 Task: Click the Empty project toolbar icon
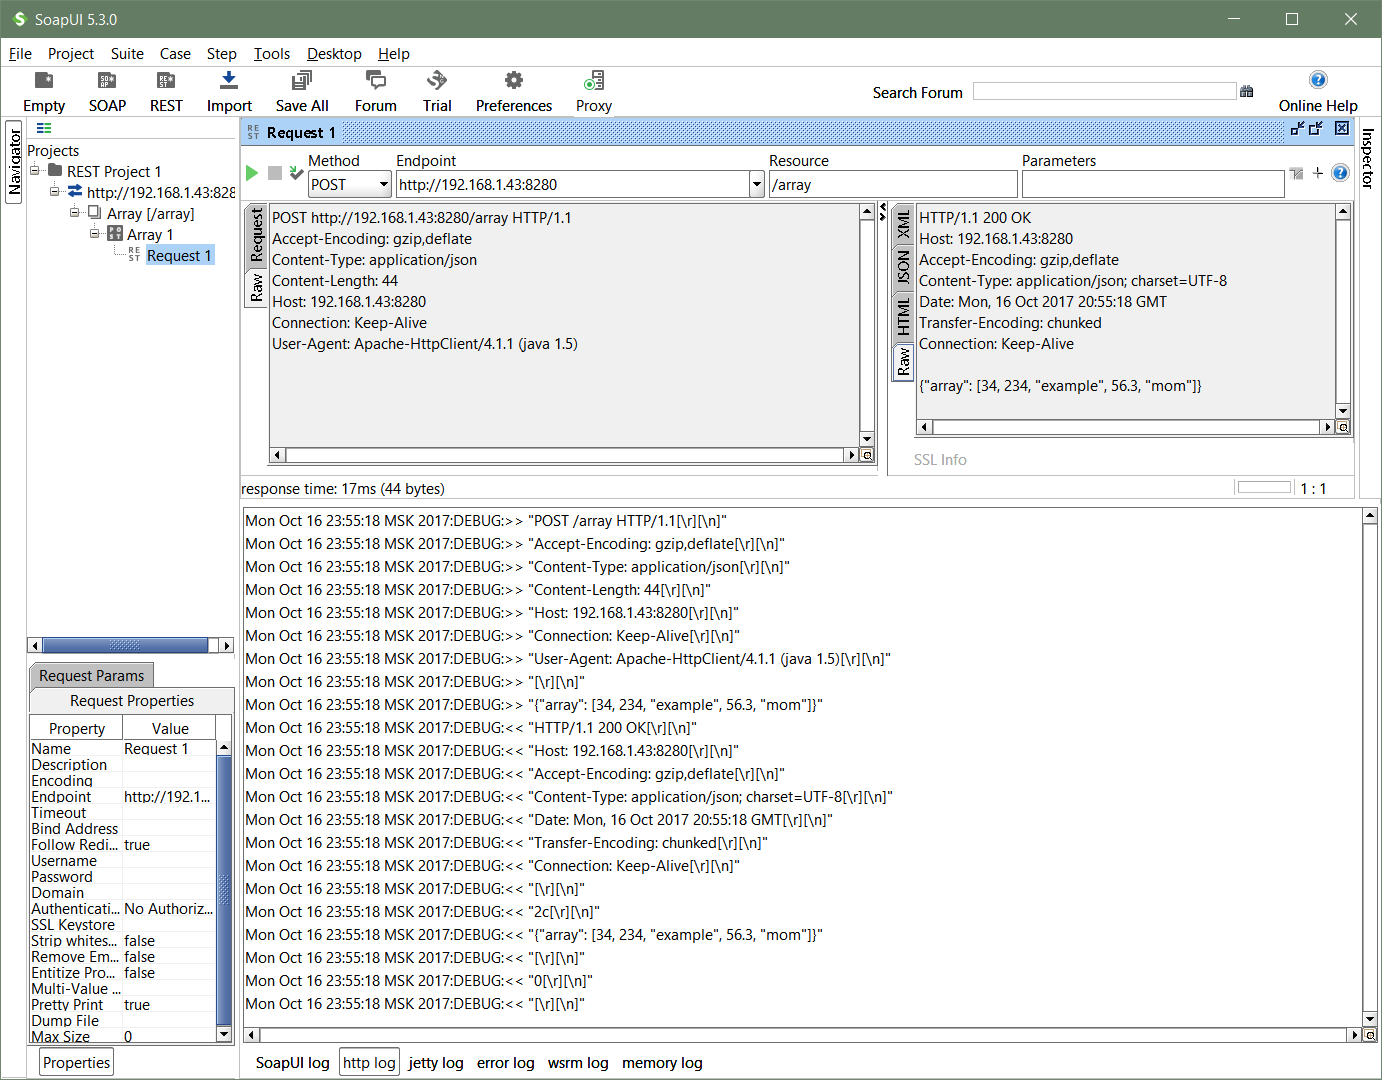tap(44, 81)
